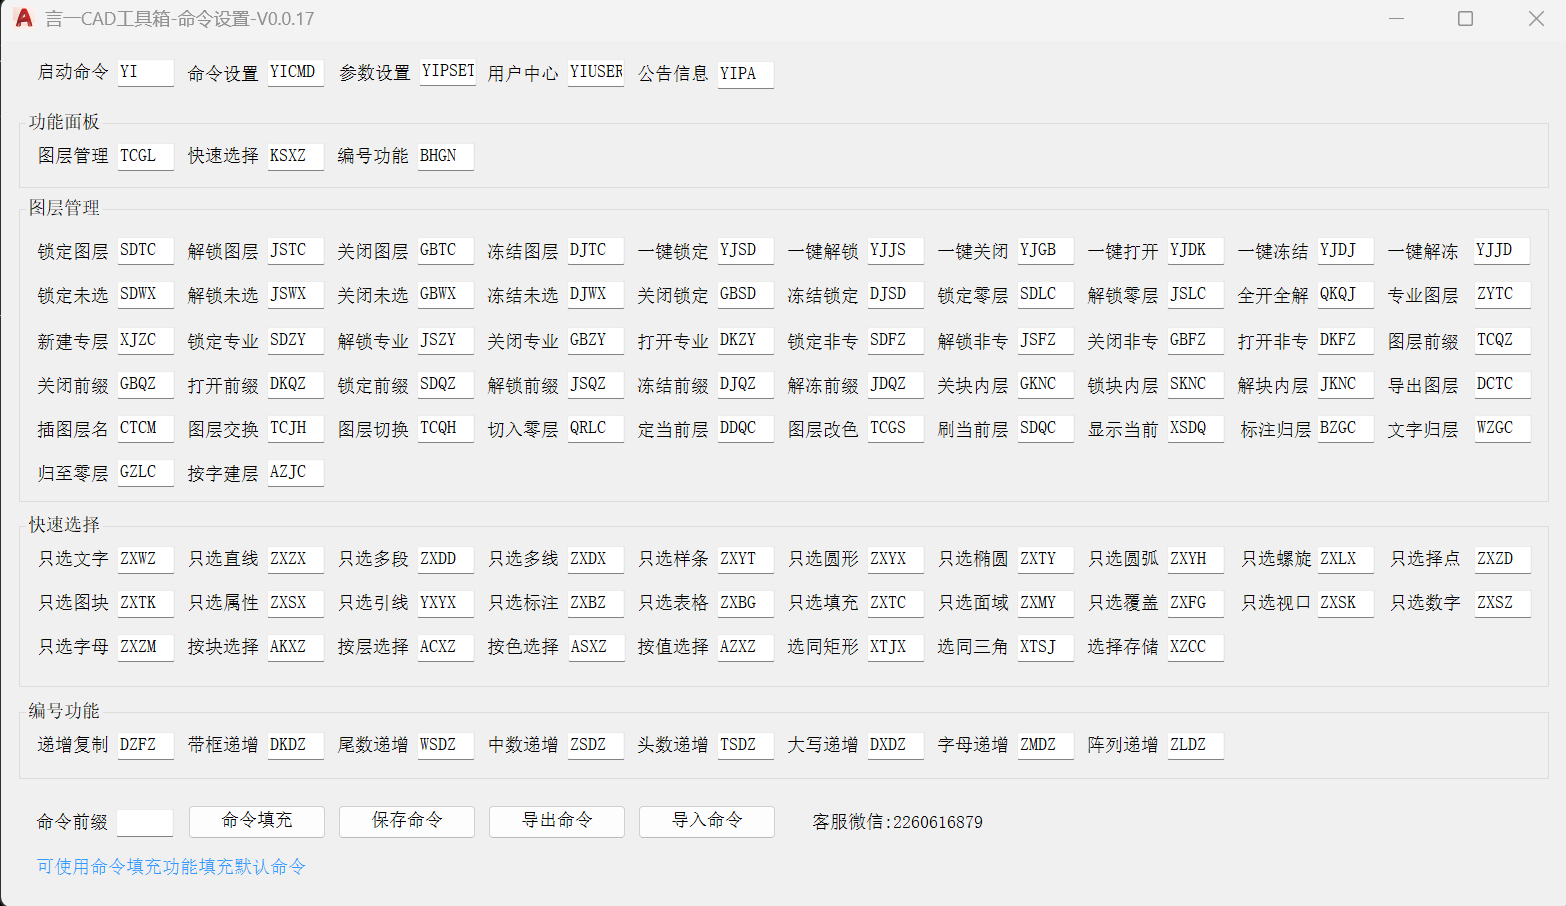Viewport: 1566px width, 906px height.
Task: Click the 锁定图层 field containing SDTC
Action: 145,250
